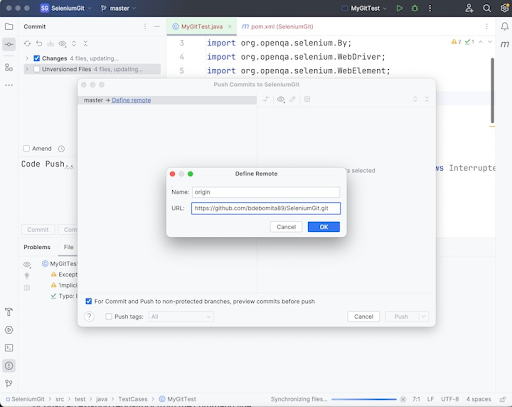Open the Build hammer tool window icon
This screenshot has width=512, height=407.
(x=9, y=312)
